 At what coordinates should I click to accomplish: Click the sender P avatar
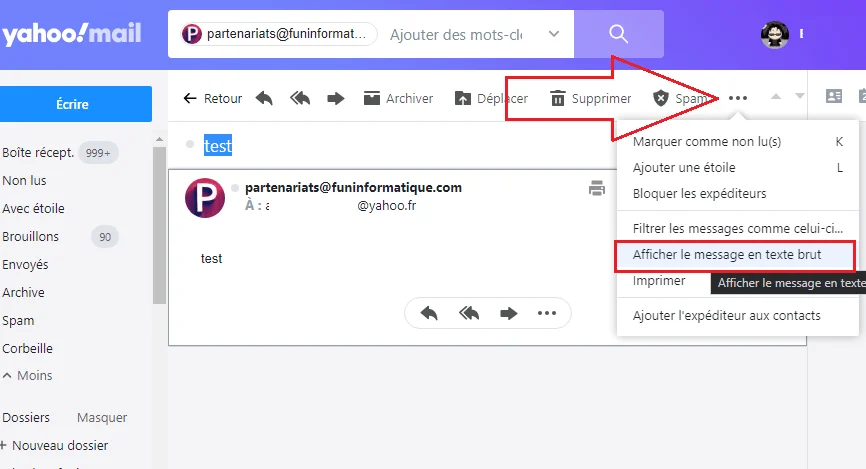205,198
